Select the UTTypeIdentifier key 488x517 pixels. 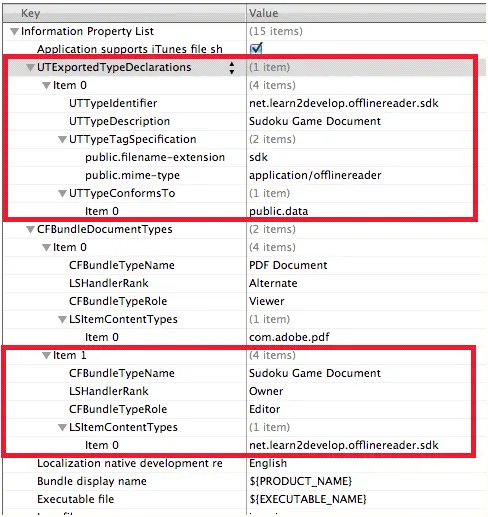(113, 103)
